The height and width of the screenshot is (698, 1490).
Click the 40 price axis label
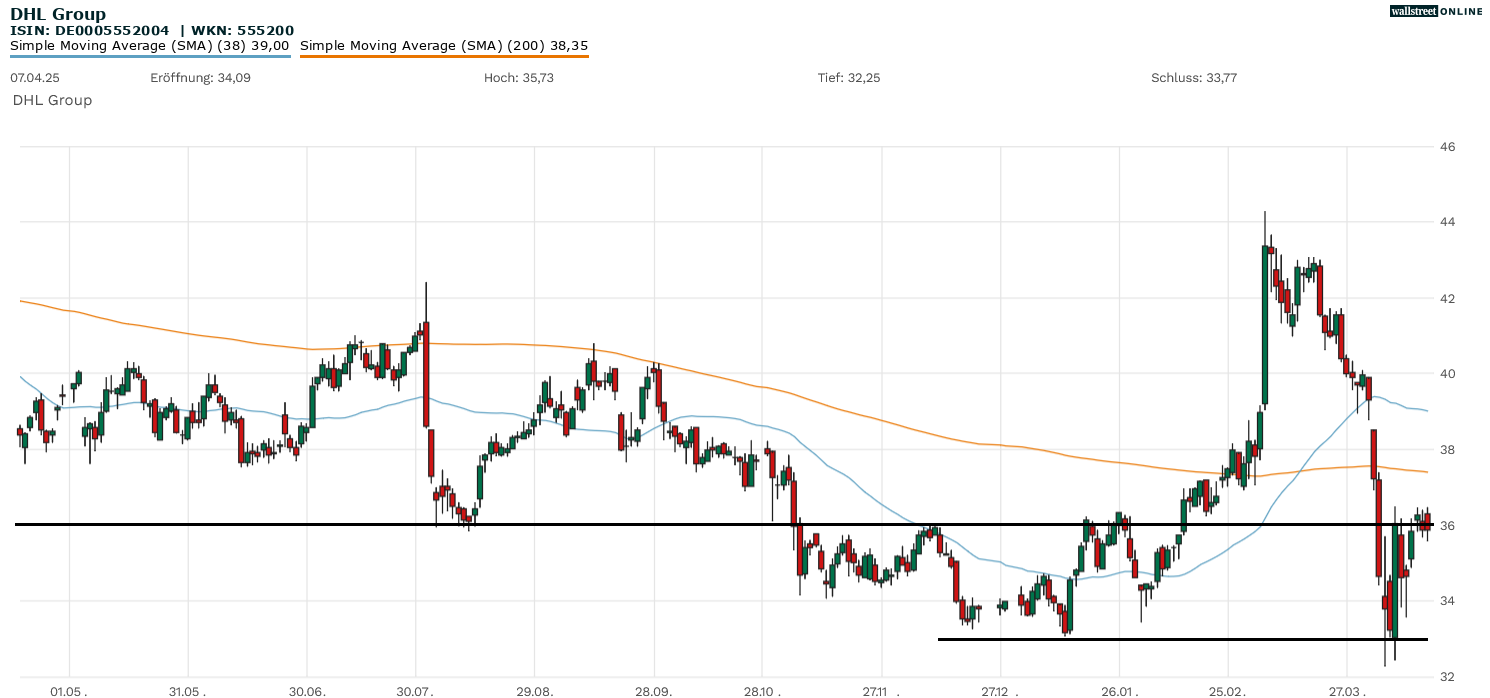[1447, 374]
